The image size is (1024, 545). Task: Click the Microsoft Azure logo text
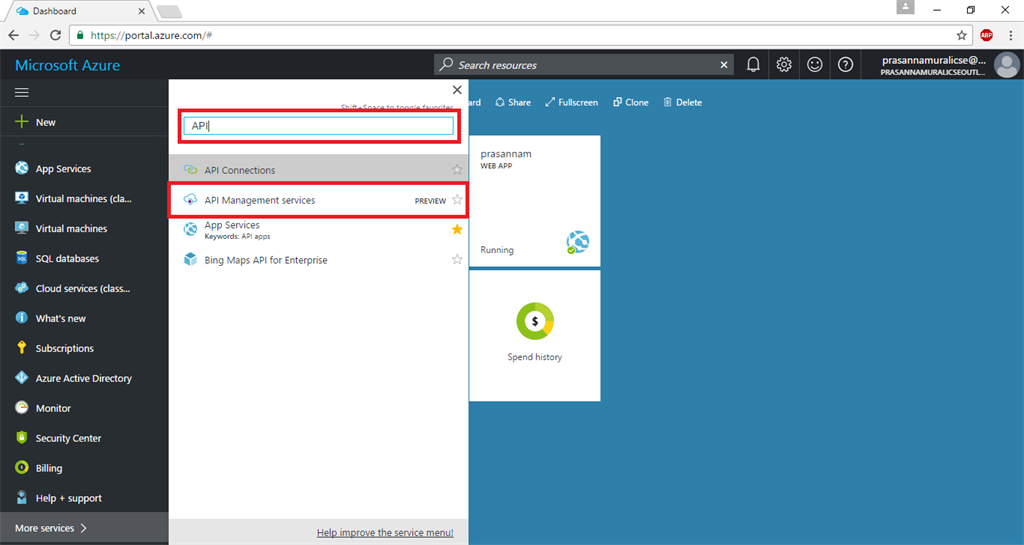coord(67,65)
